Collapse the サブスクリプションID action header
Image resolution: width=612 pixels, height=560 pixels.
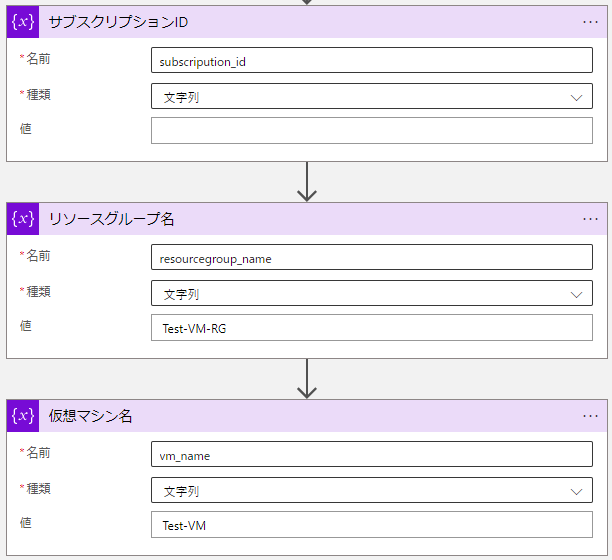307,22
